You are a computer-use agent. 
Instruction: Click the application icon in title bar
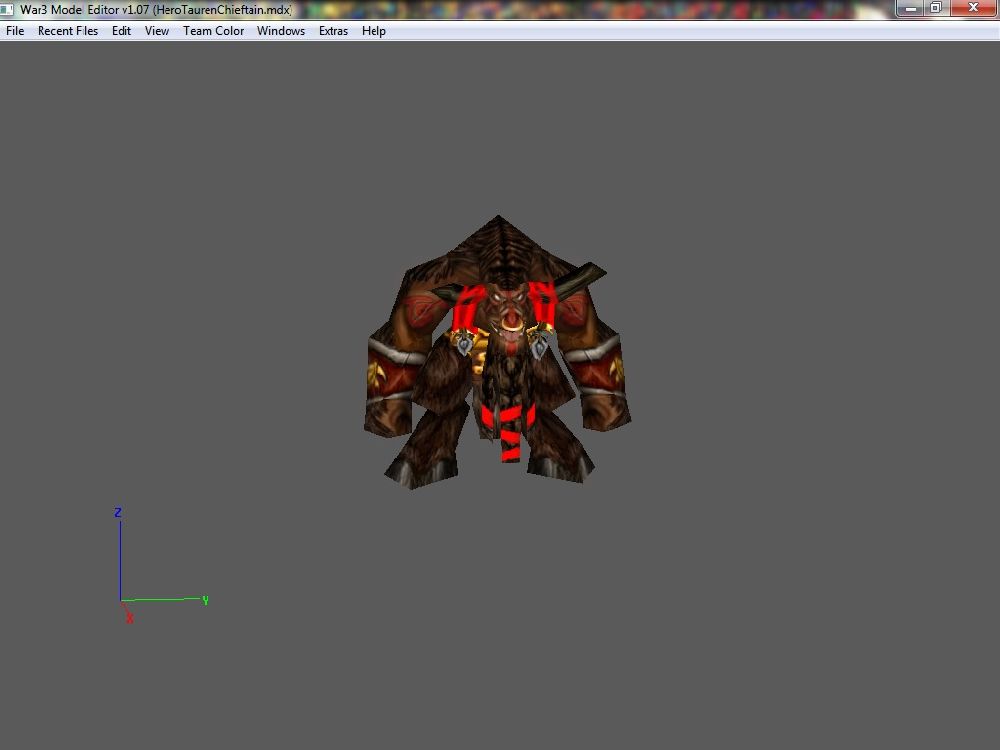(7, 10)
